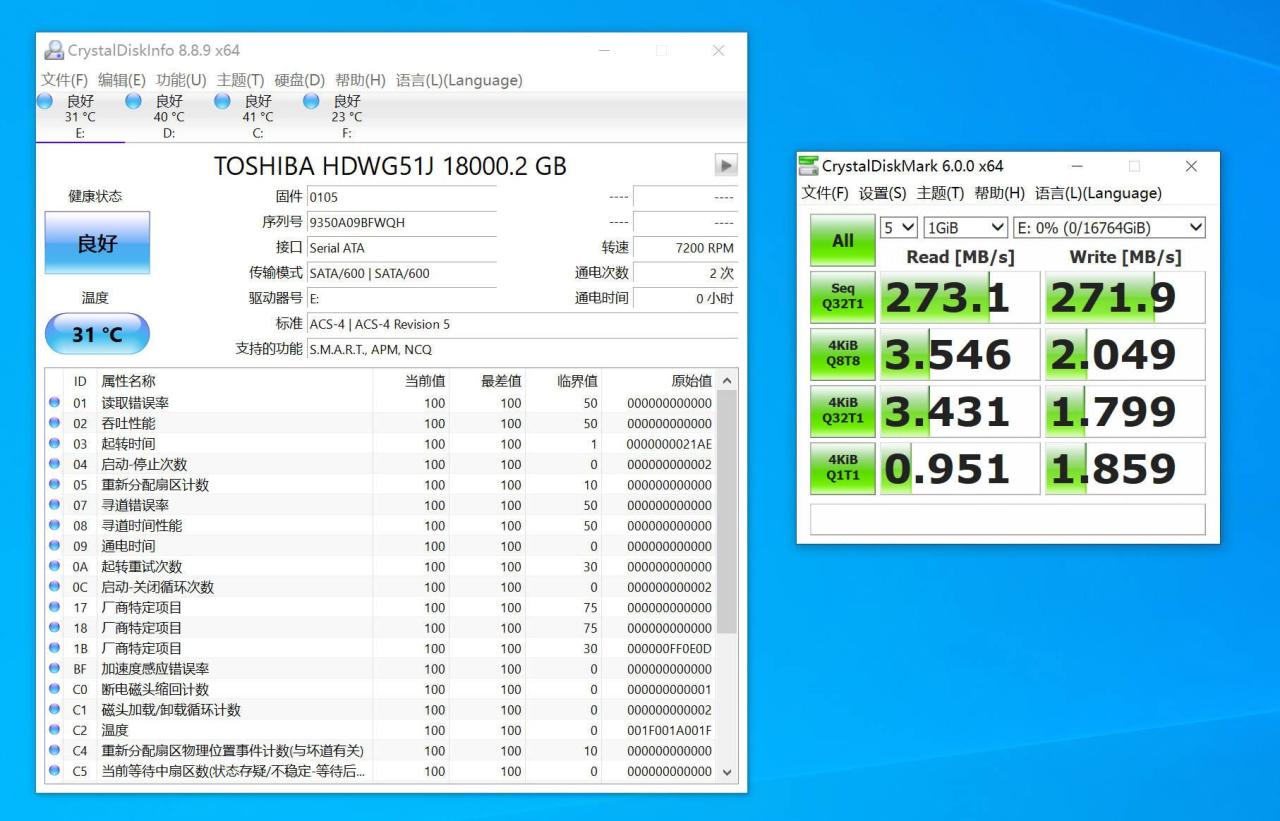The image size is (1280, 821).
Task: Click raw value 001F001A001F for 温度
Action: tap(670, 730)
